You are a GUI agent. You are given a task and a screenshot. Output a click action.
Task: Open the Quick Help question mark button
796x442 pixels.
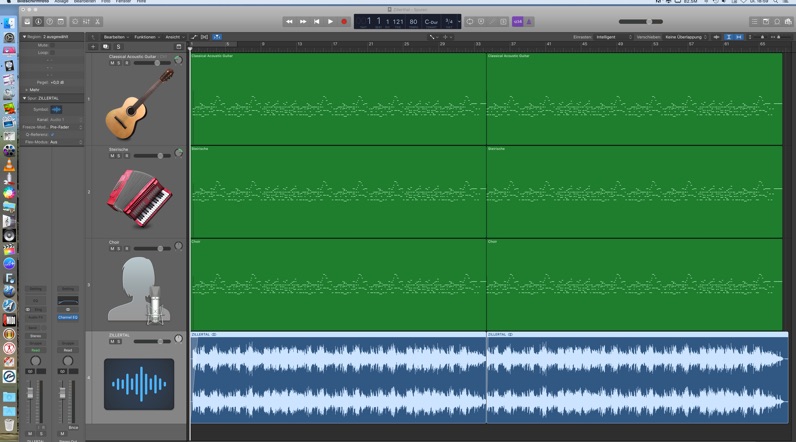point(49,22)
